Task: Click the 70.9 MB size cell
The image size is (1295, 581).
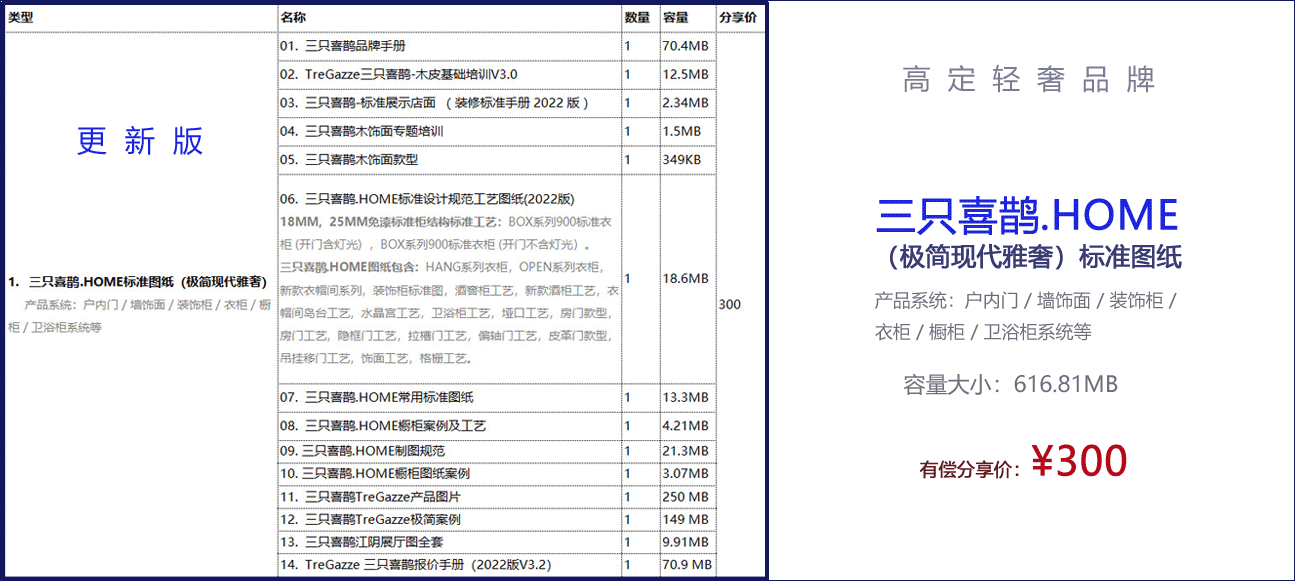Action: coord(687,565)
